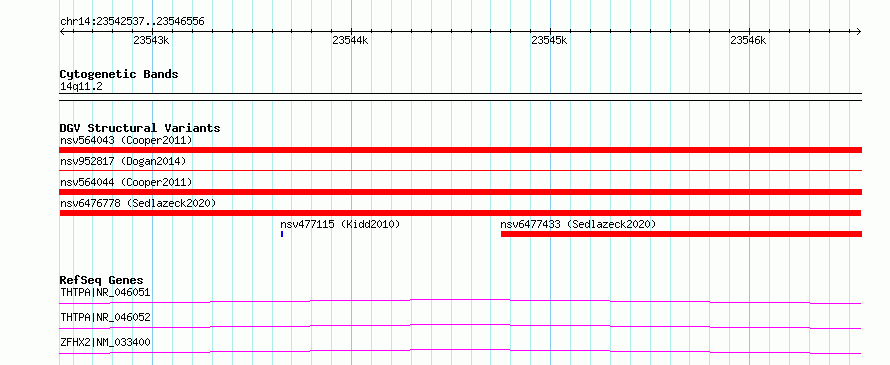Click the red bar under nsv564044
Image resolution: width=890 pixels, height=365 pixels.
460,192
